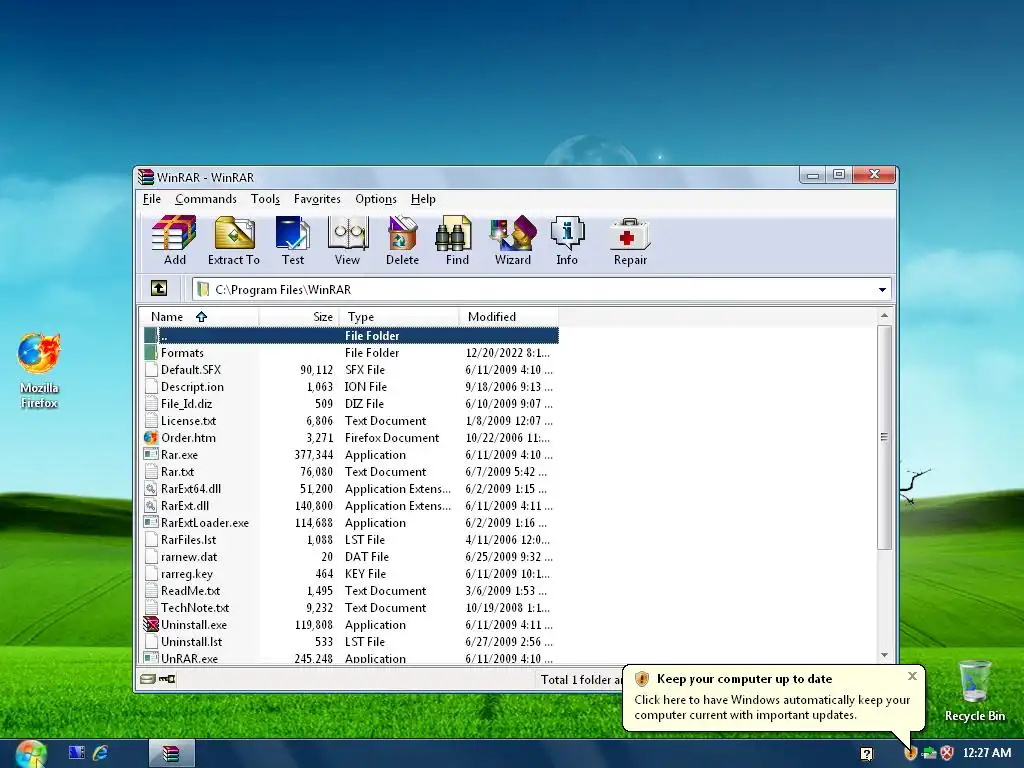Click the WinRAR taskbar button
This screenshot has width=1024, height=768.
coord(171,753)
